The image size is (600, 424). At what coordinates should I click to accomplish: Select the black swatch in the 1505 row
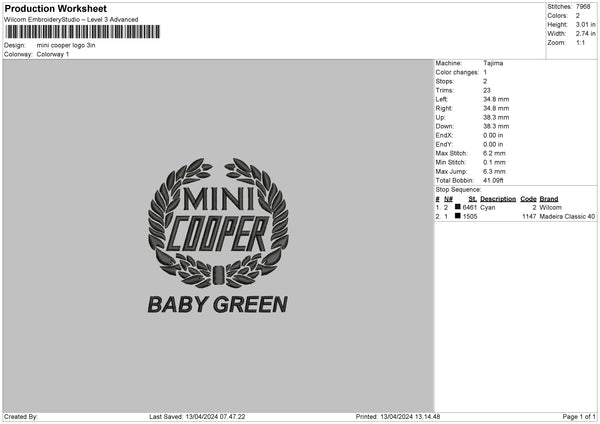coord(458,216)
